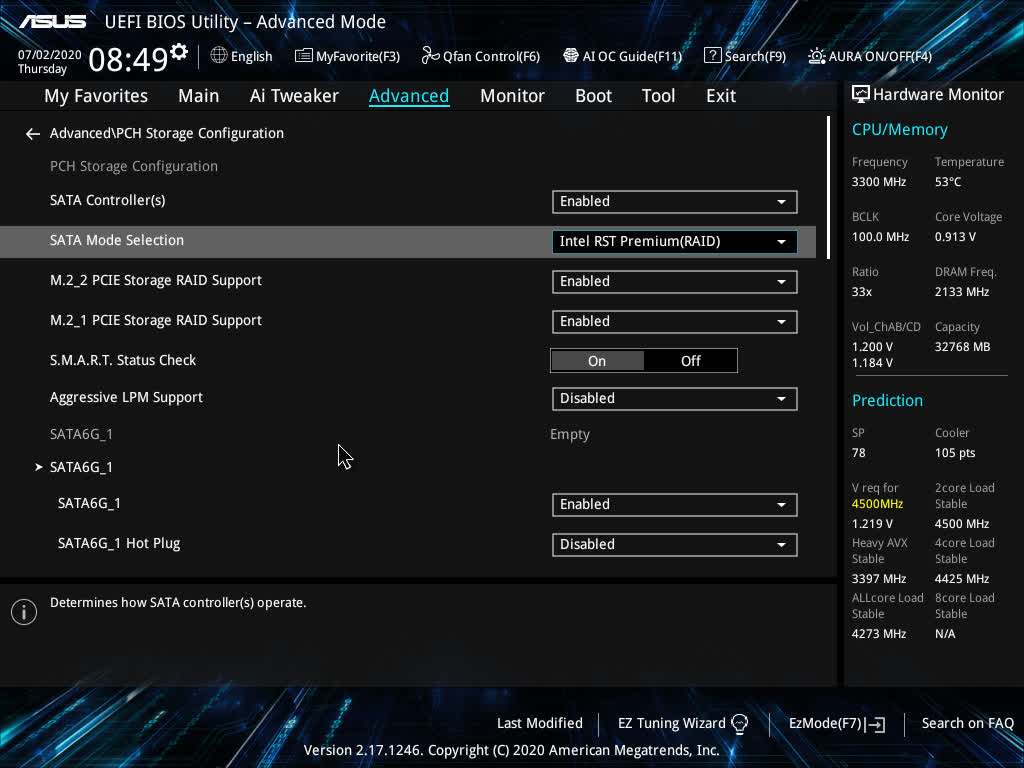The height and width of the screenshot is (768, 1024).
Task: Click the 32768 MB capacity value
Action: tap(962, 347)
